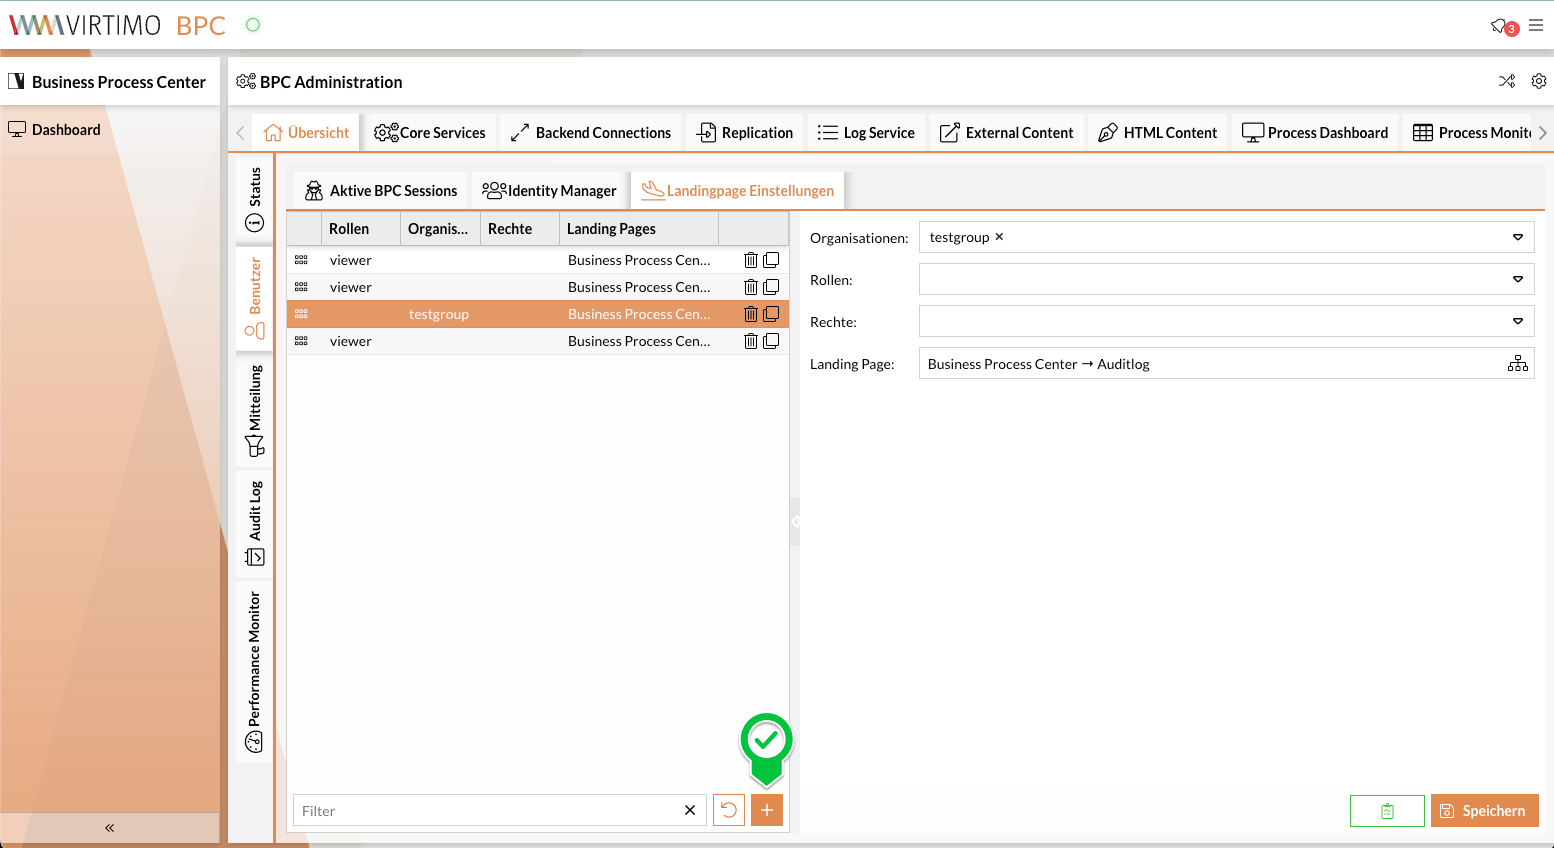Viewport: 1554px width, 848px height.
Task: Delete the testgroup landing page row
Action: coord(750,314)
